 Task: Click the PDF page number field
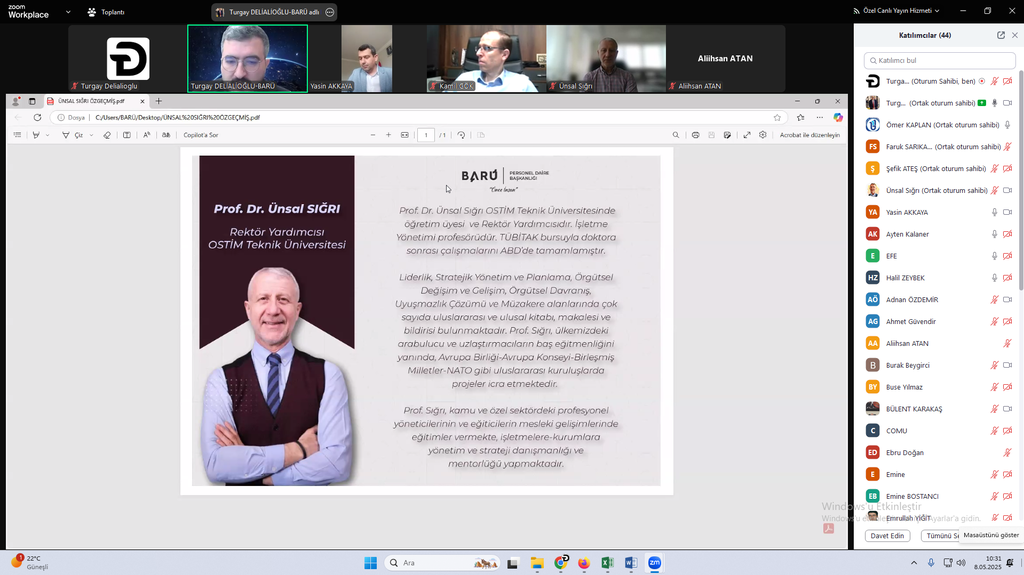426,135
